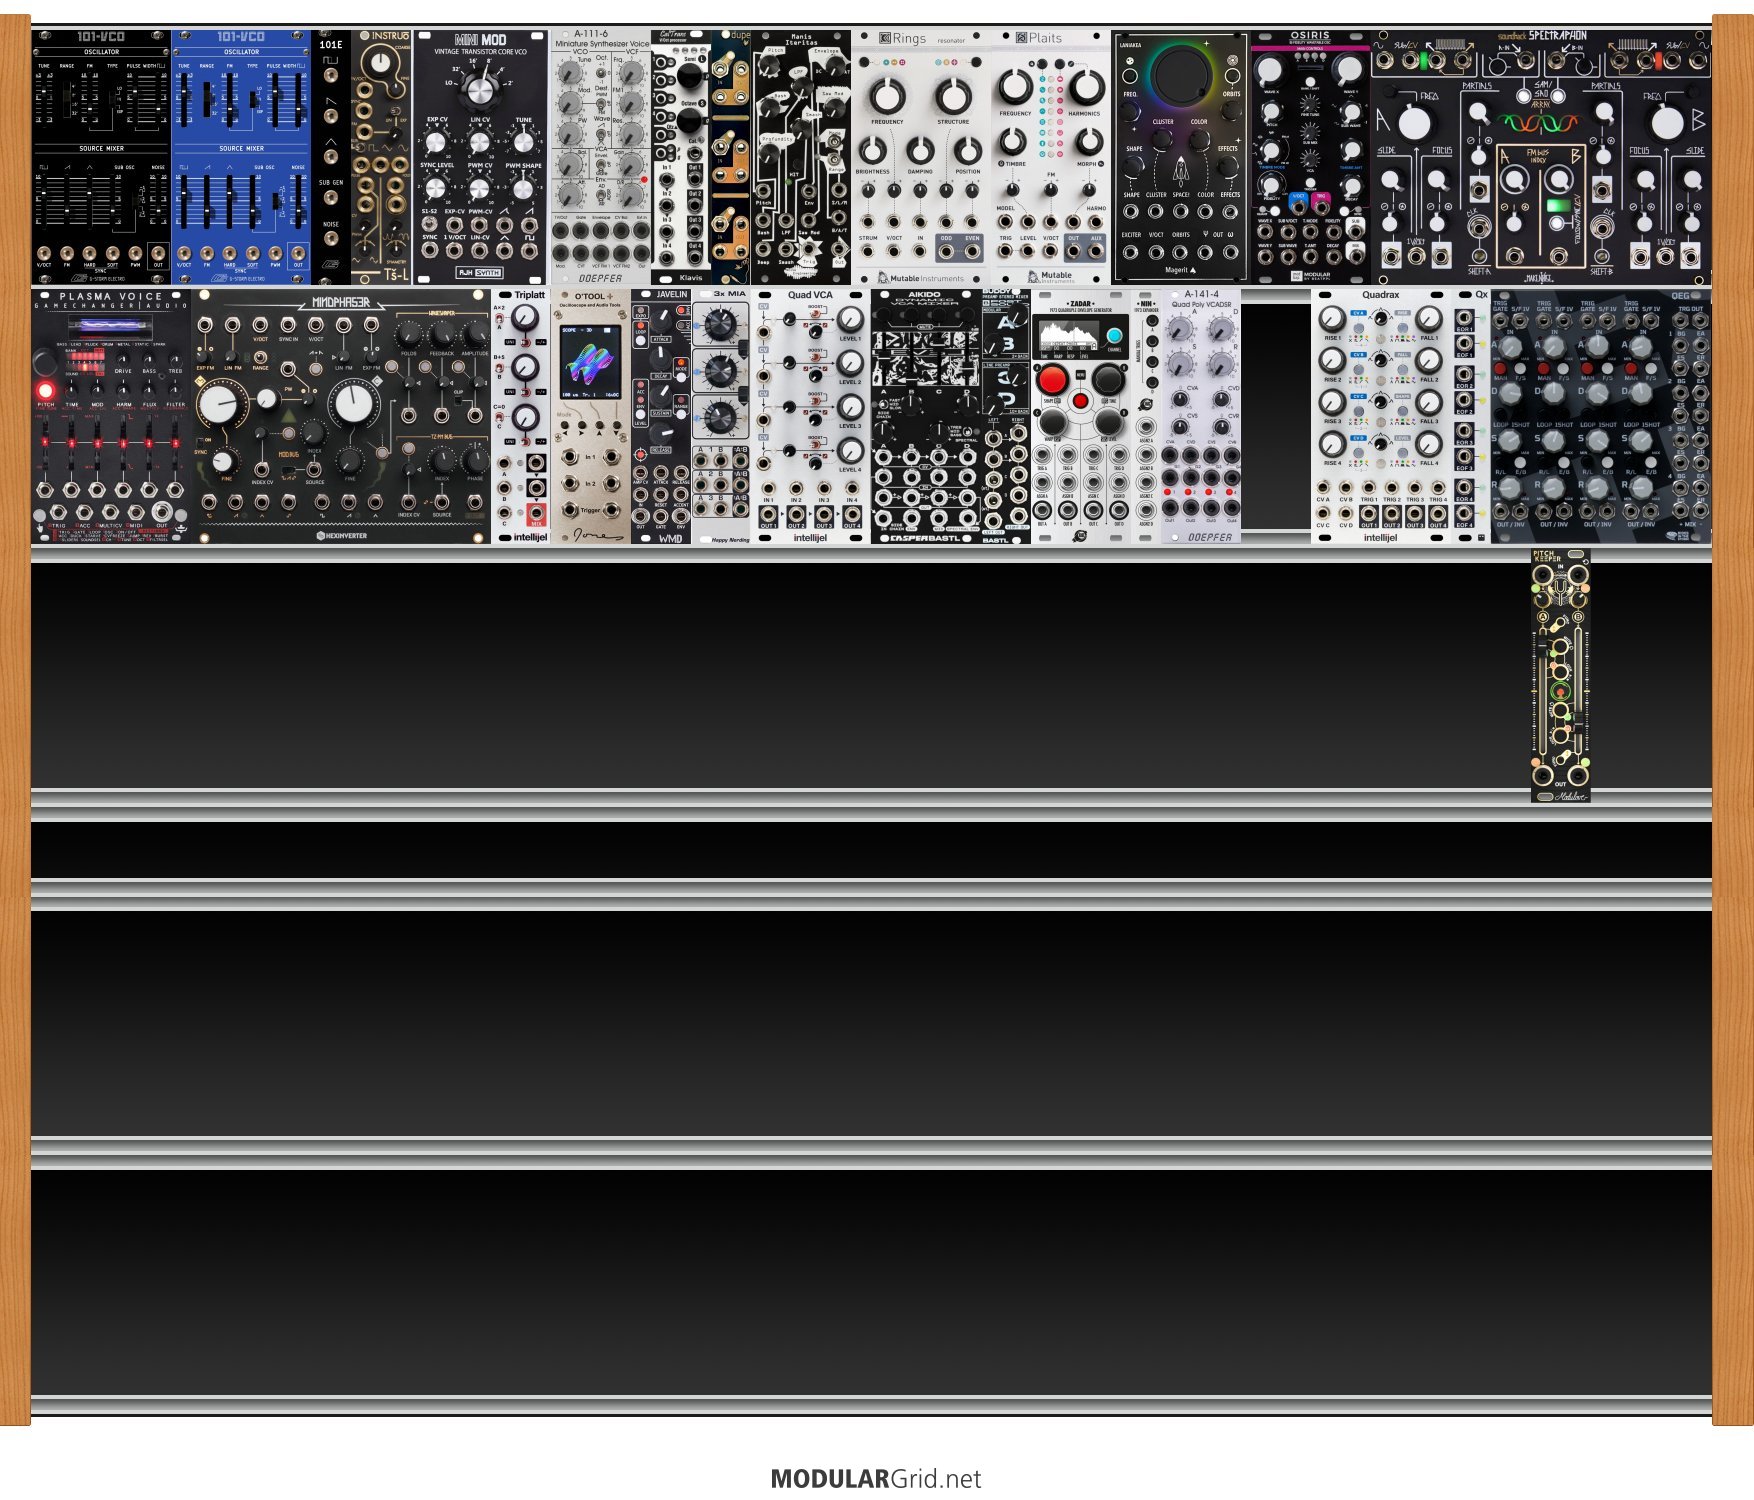Click the glowing red PITCH button on Plasma Voice
The width and height of the screenshot is (1754, 1500).
[45, 390]
